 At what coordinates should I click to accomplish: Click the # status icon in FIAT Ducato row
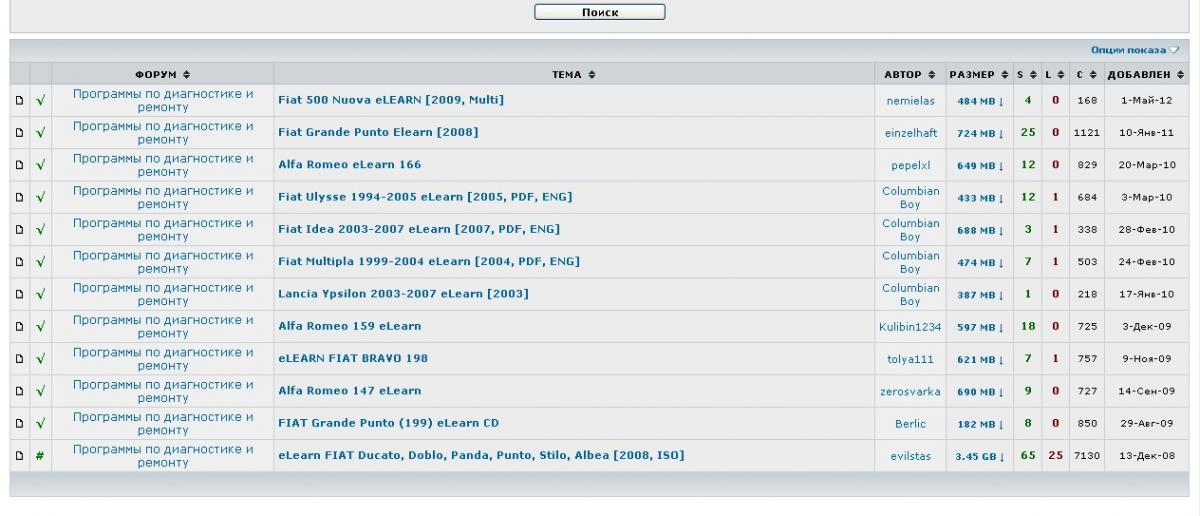[41, 456]
